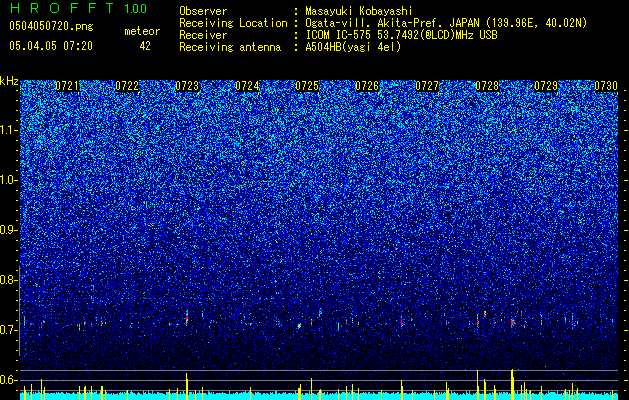Click the 0724 time marker
Screen dimensions: 629x400
tap(247, 86)
